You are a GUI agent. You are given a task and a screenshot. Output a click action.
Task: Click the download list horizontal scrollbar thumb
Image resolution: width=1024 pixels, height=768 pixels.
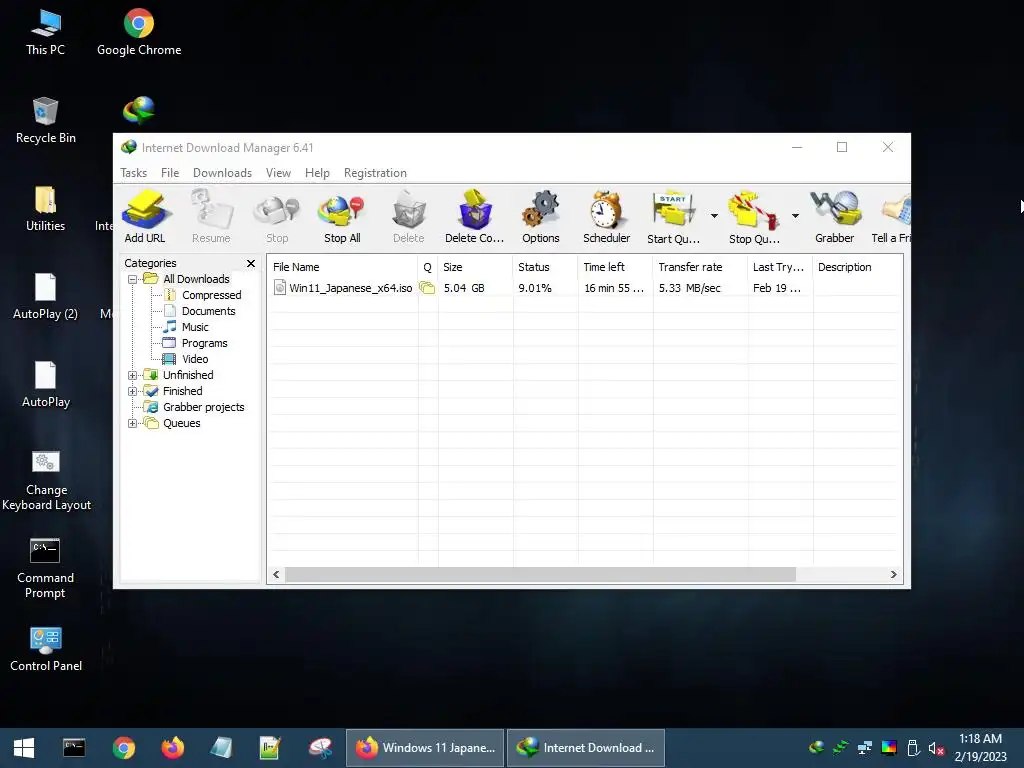540,575
